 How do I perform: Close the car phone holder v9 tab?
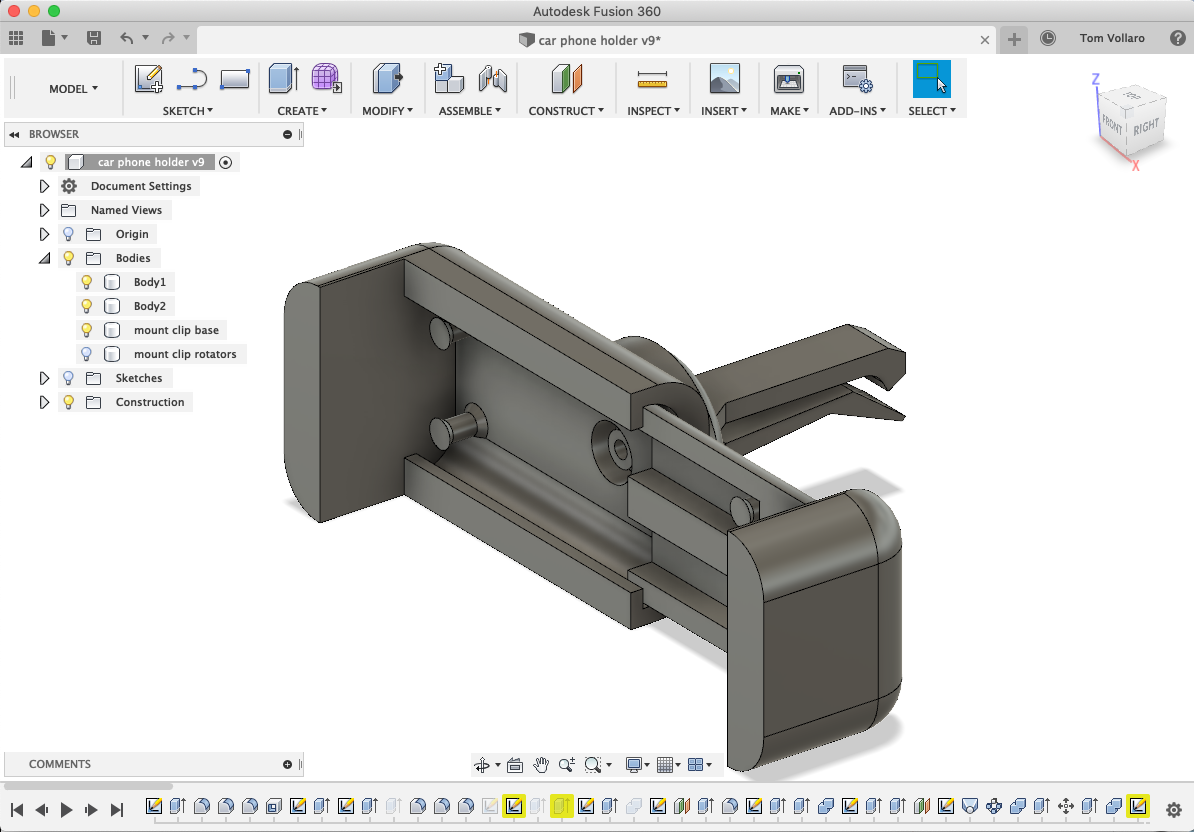pos(985,40)
